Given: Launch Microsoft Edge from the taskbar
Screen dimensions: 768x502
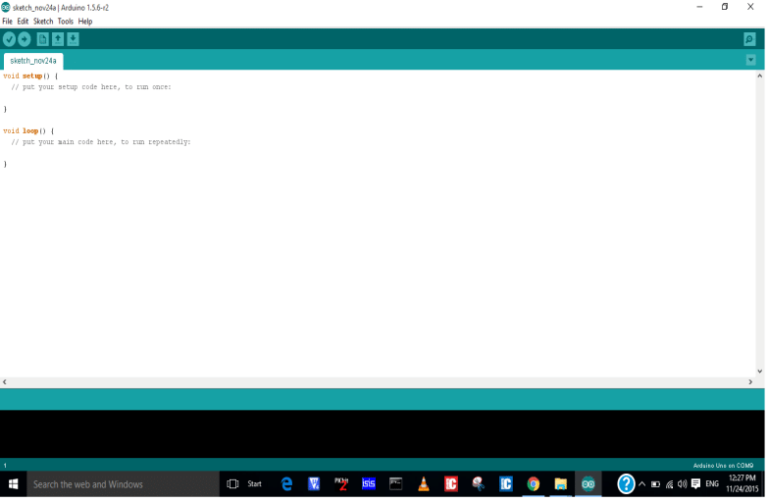Looking at the screenshot, I should [x=287, y=484].
